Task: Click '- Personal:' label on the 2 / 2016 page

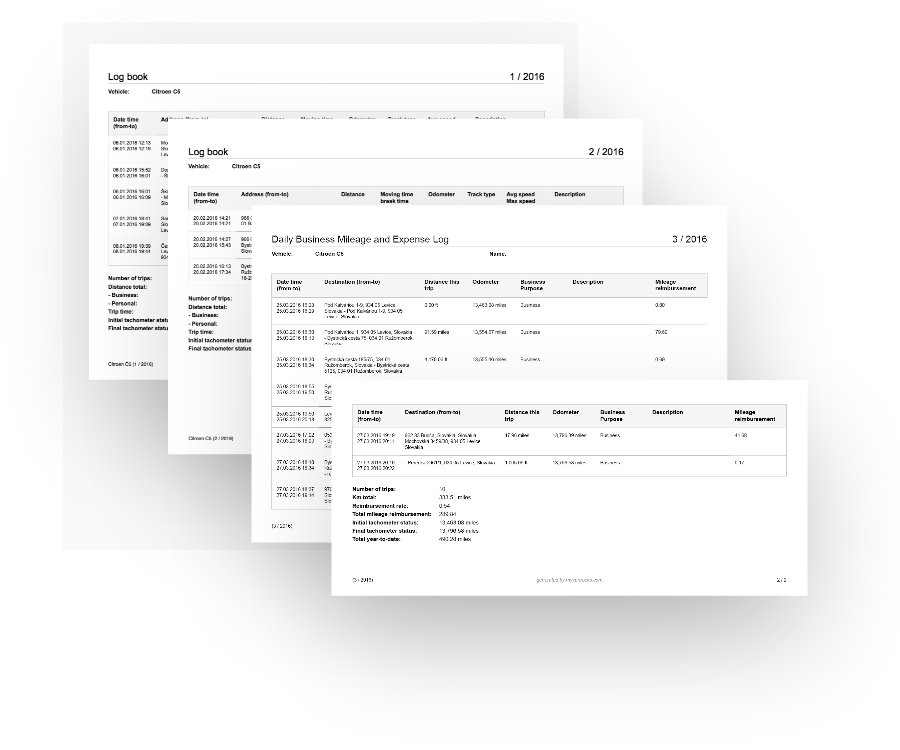Action: pos(203,324)
